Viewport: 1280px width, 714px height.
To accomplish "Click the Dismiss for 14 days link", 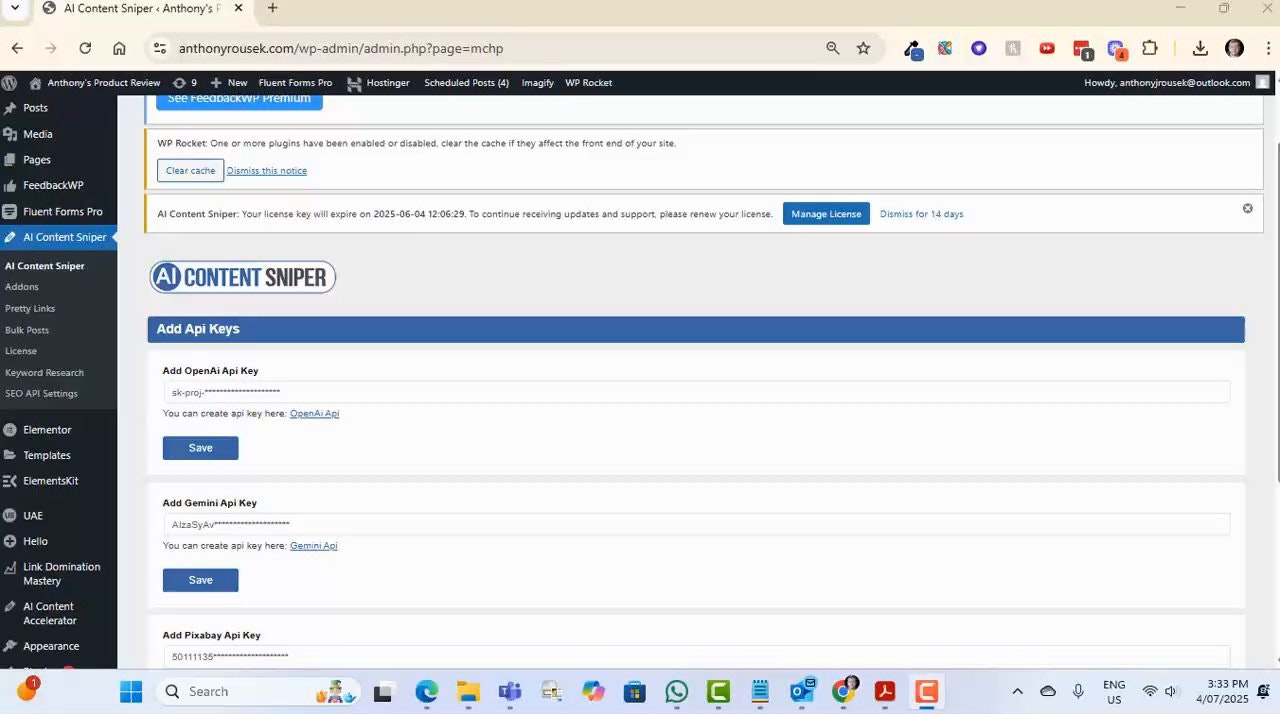I will pyautogui.click(x=921, y=214).
